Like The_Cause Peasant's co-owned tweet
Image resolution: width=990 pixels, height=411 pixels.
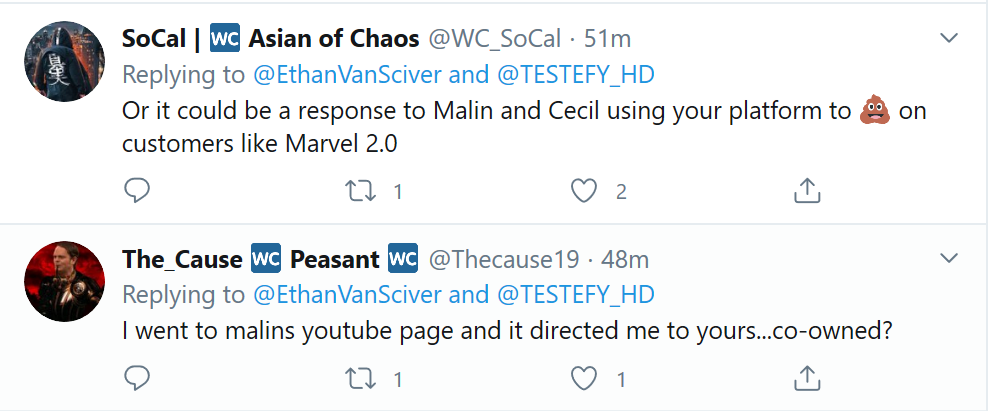click(x=584, y=379)
